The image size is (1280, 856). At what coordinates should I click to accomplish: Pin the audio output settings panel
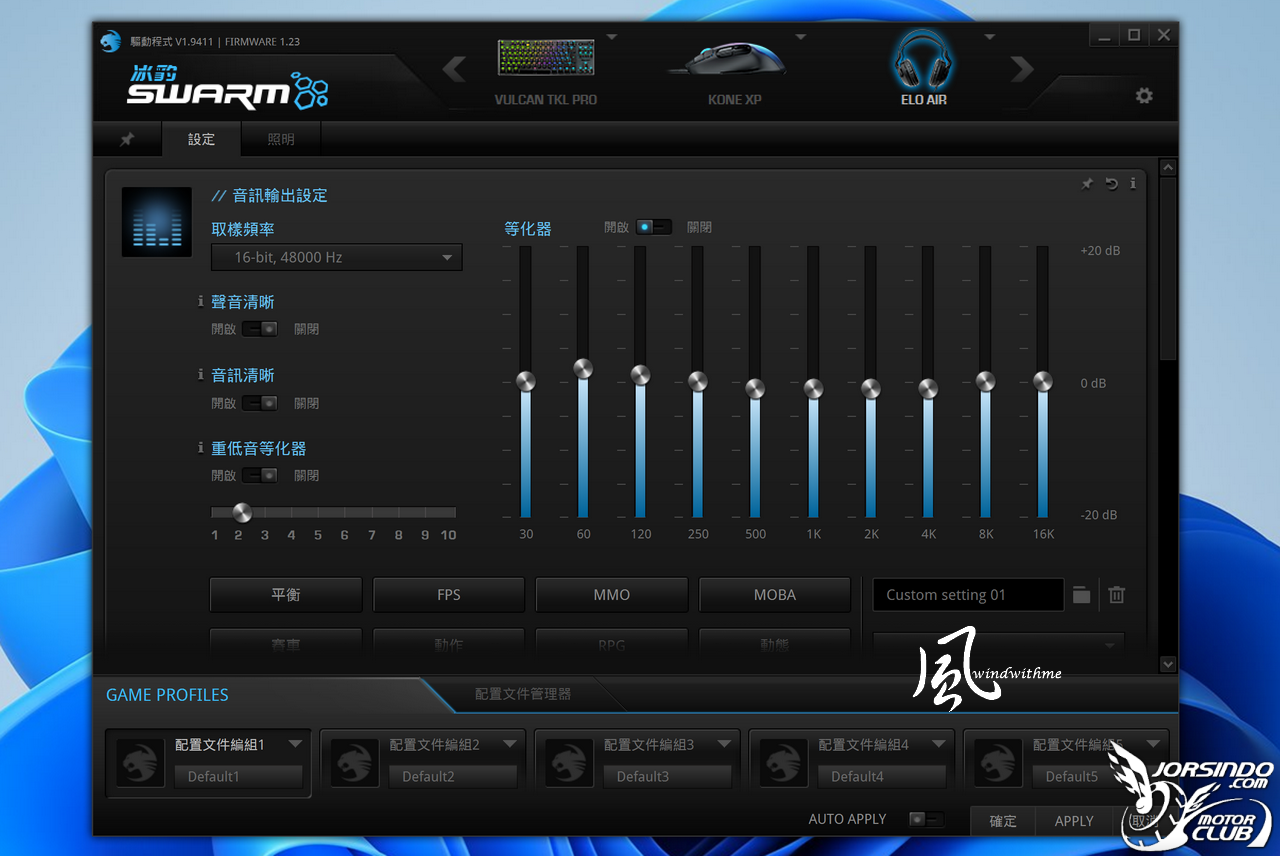pos(1087,184)
